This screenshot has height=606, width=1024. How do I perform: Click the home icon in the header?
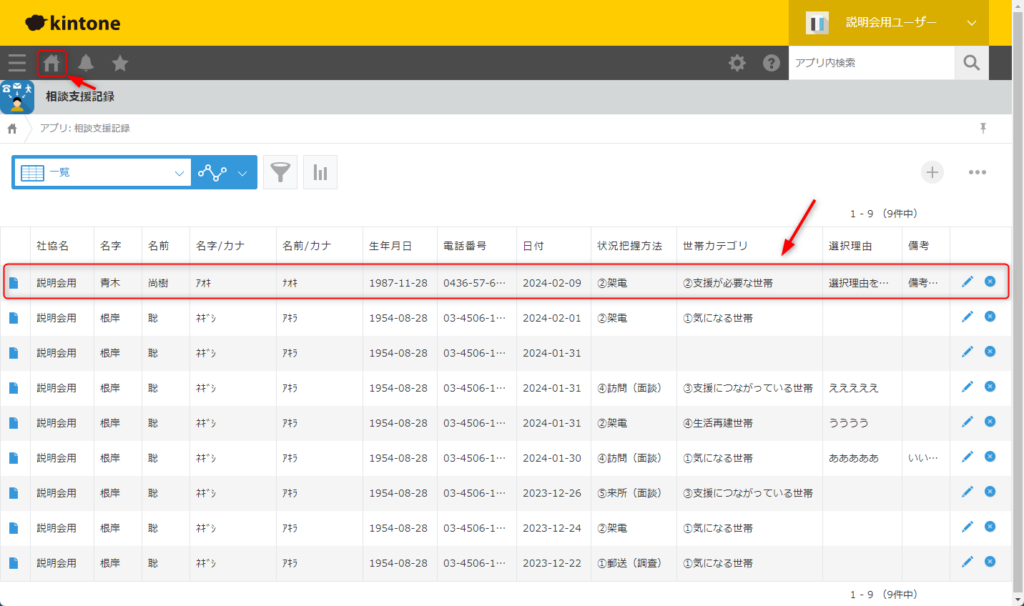[x=52, y=63]
